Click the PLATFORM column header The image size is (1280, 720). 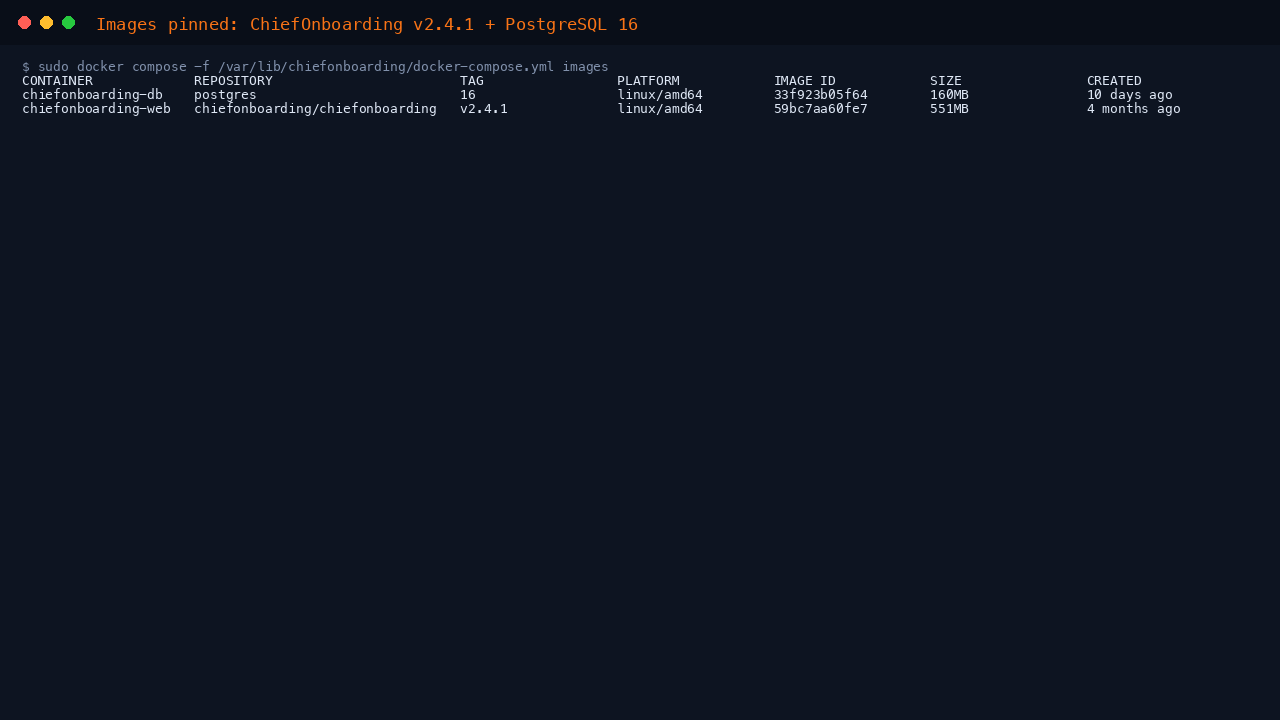(x=648, y=81)
